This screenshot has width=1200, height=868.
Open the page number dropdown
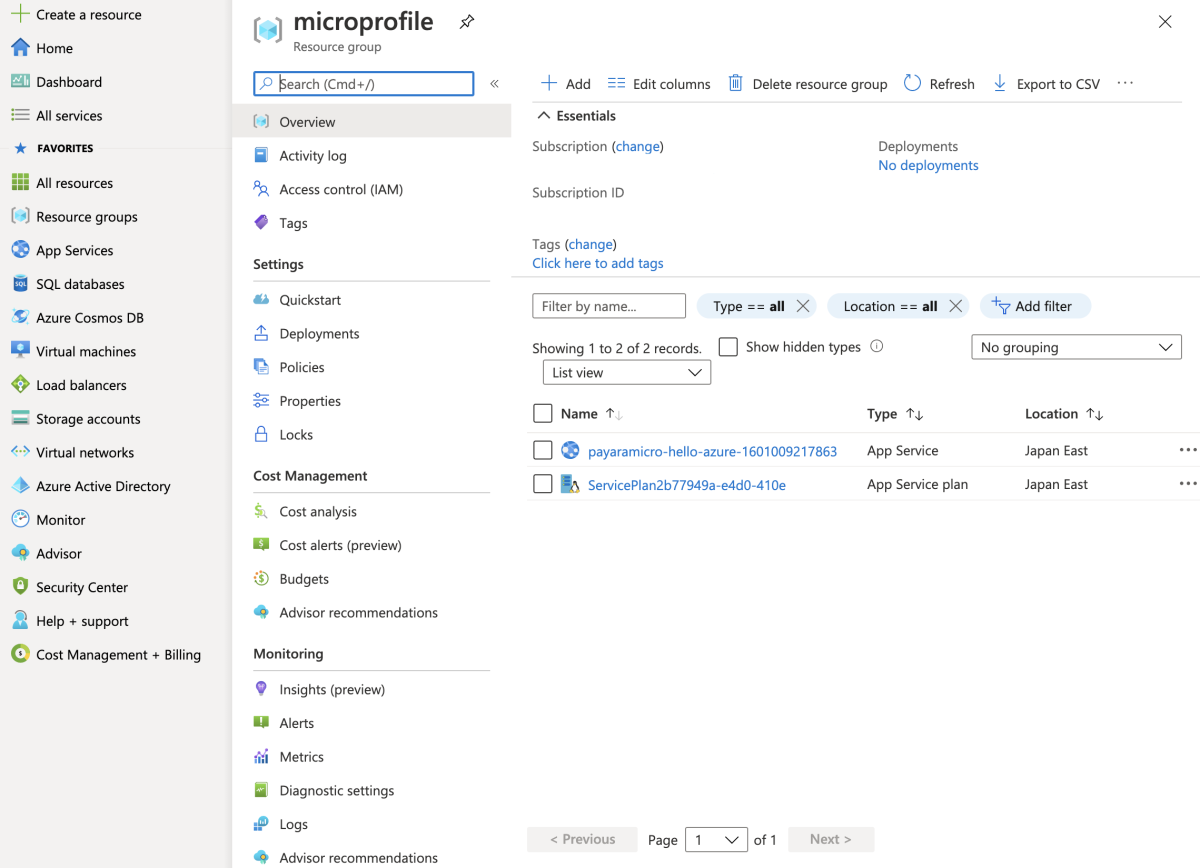click(717, 839)
